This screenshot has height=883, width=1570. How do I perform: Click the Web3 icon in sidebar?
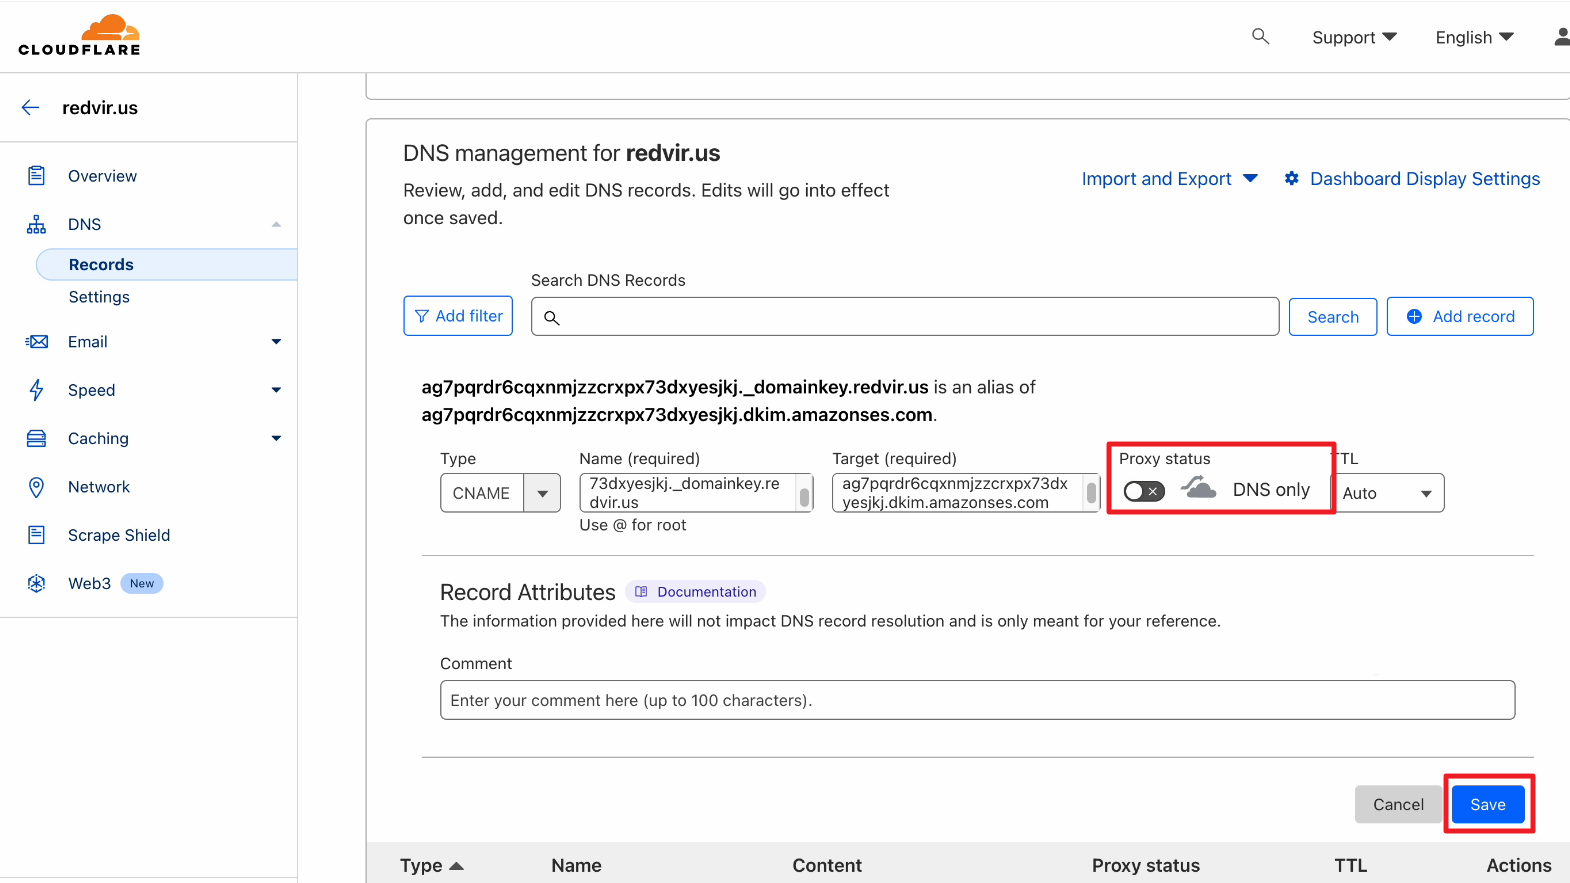coord(37,584)
